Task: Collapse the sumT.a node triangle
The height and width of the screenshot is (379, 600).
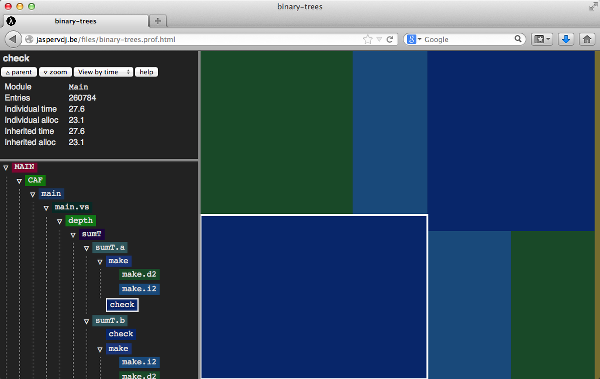Action: coord(86,248)
